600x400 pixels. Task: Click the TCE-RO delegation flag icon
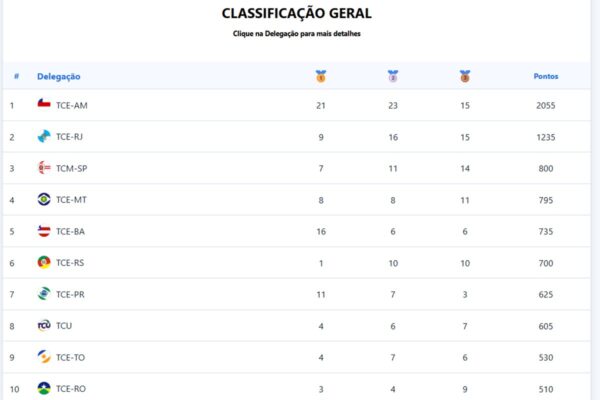tap(44, 388)
